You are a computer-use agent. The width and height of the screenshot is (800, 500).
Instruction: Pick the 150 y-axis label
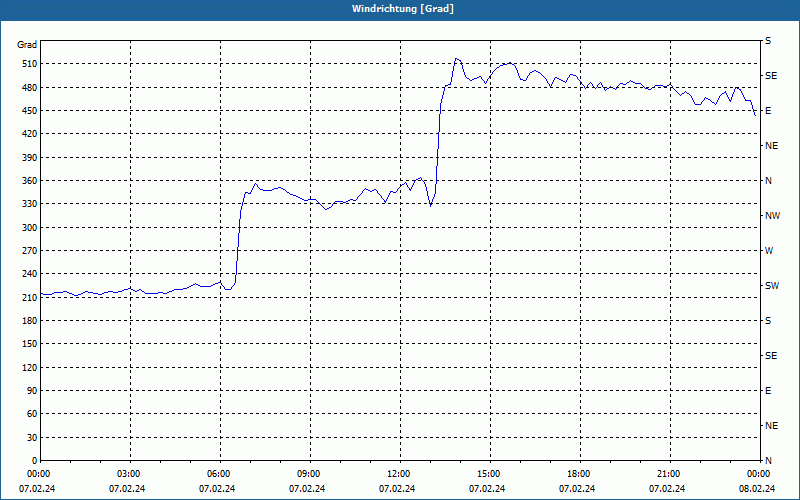[30, 344]
